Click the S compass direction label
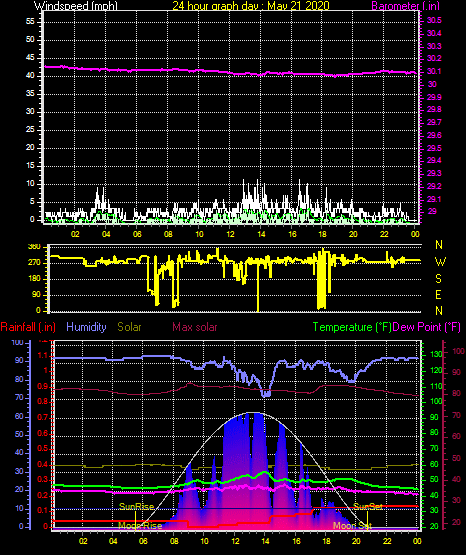 pos(438,279)
